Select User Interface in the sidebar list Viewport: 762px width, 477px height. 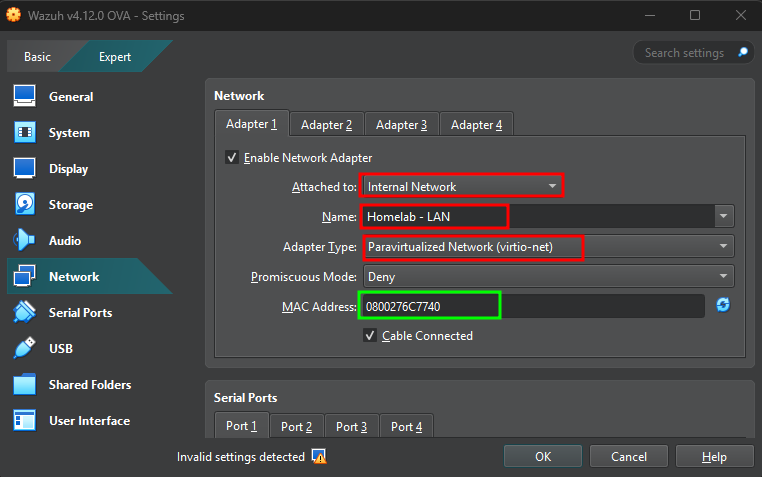90,420
